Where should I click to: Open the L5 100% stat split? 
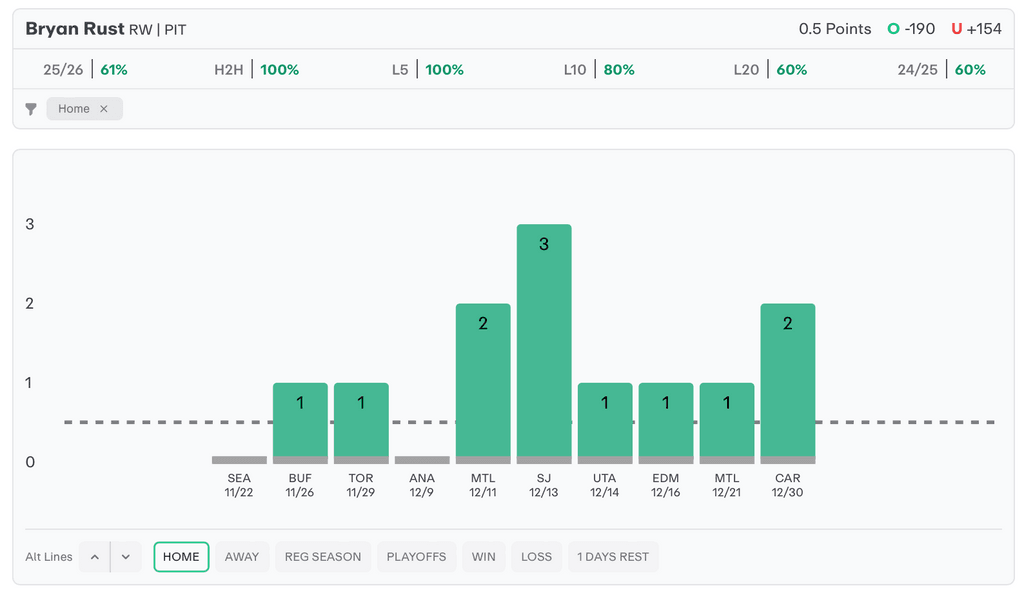coord(428,70)
